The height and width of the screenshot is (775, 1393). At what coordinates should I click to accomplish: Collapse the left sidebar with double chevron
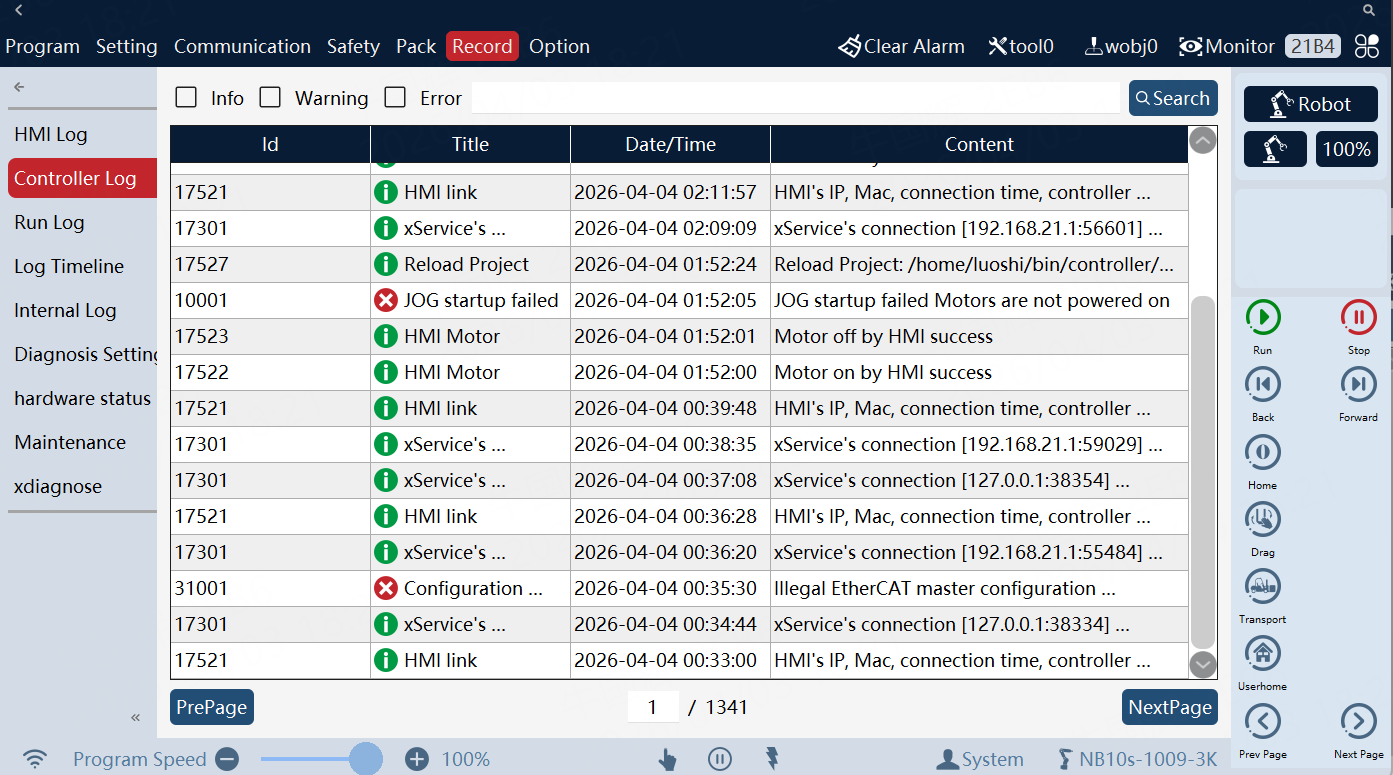coord(136,717)
